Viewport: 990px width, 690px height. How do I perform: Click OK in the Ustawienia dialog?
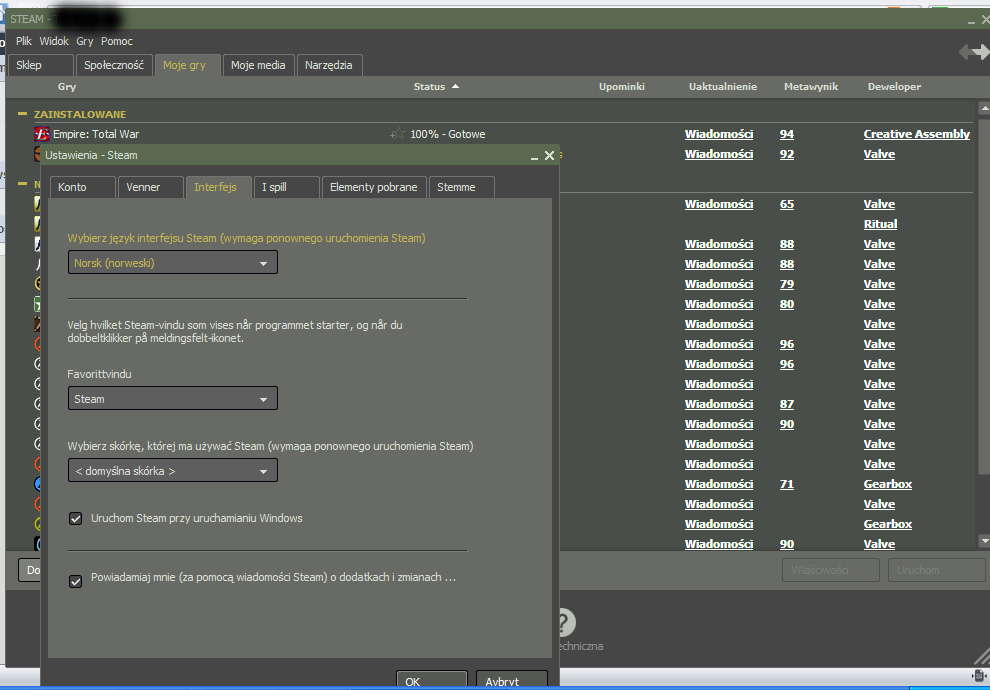tap(432, 681)
